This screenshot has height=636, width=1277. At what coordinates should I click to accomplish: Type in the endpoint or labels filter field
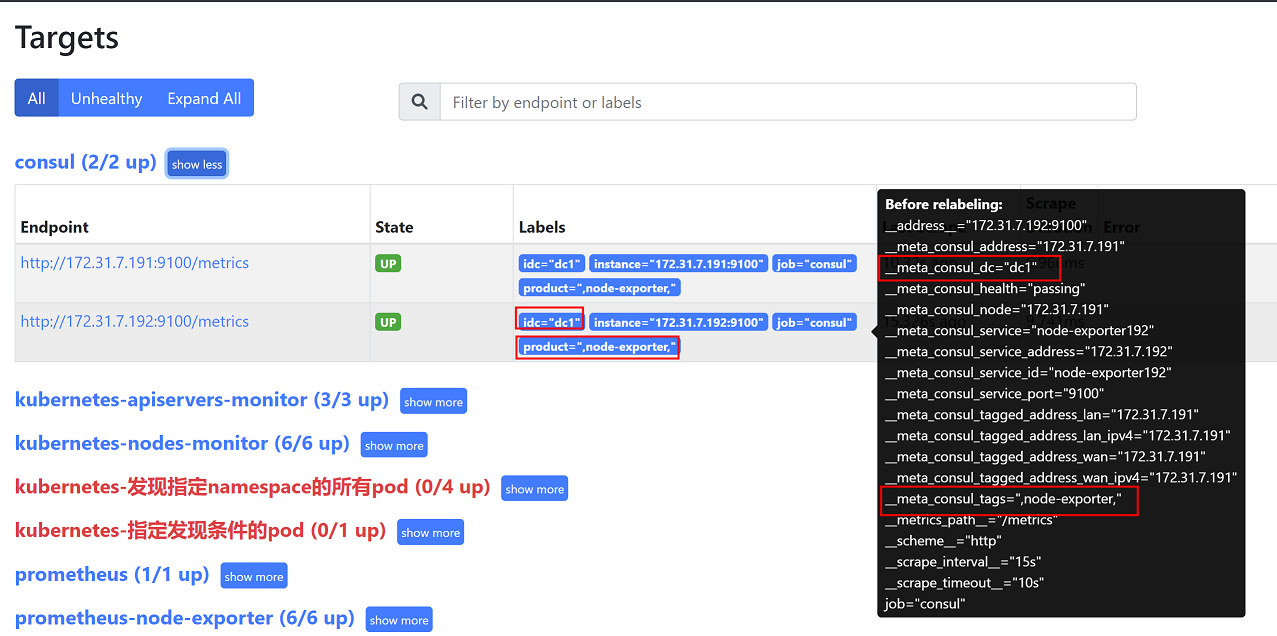(787, 102)
